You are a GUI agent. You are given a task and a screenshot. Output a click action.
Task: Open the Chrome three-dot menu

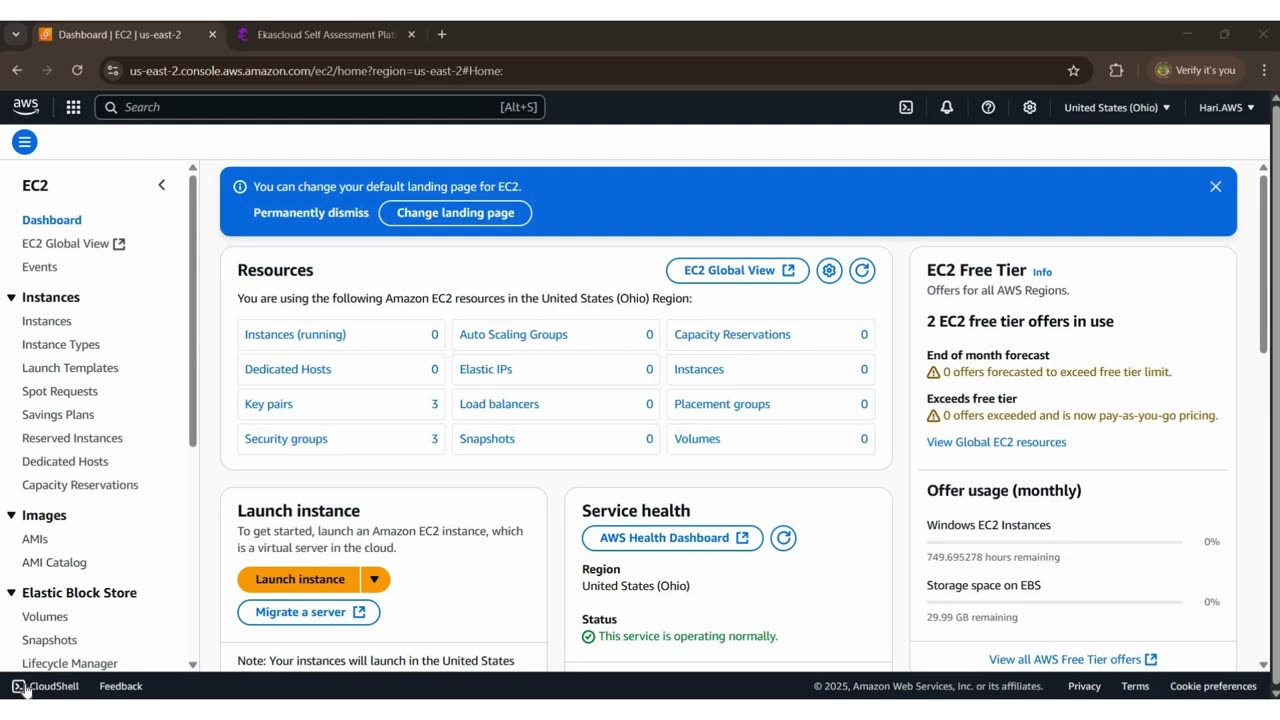click(x=1264, y=70)
